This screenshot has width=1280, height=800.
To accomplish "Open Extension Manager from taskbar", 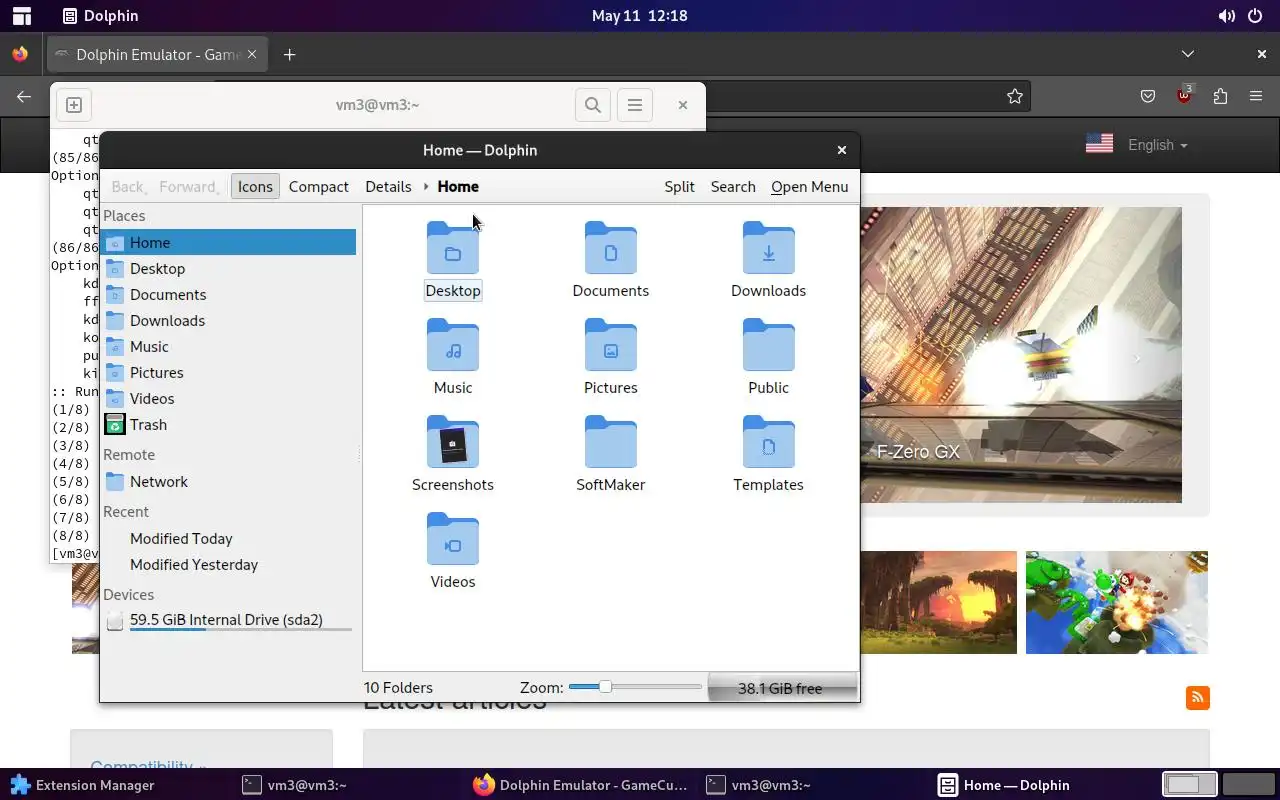I will [x=82, y=785].
